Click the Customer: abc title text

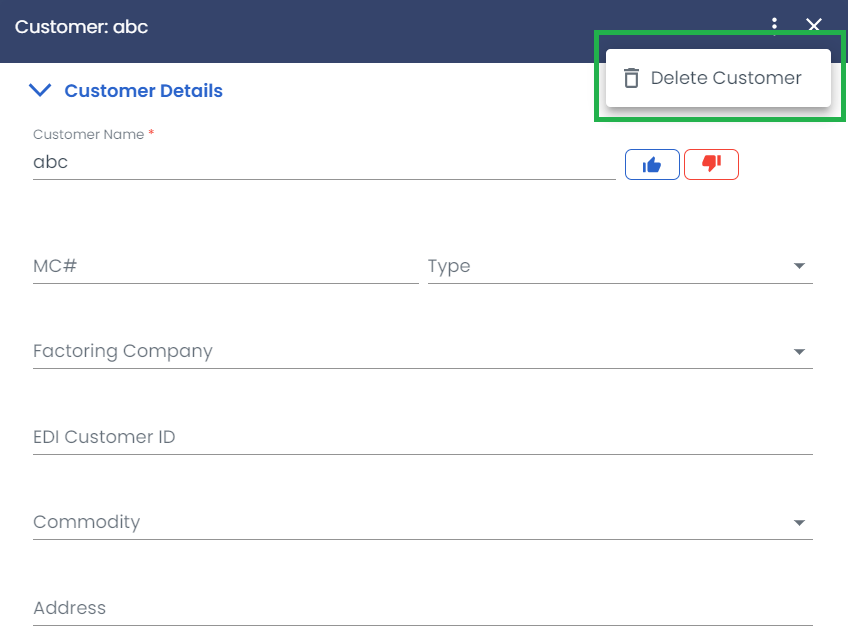coord(81,26)
